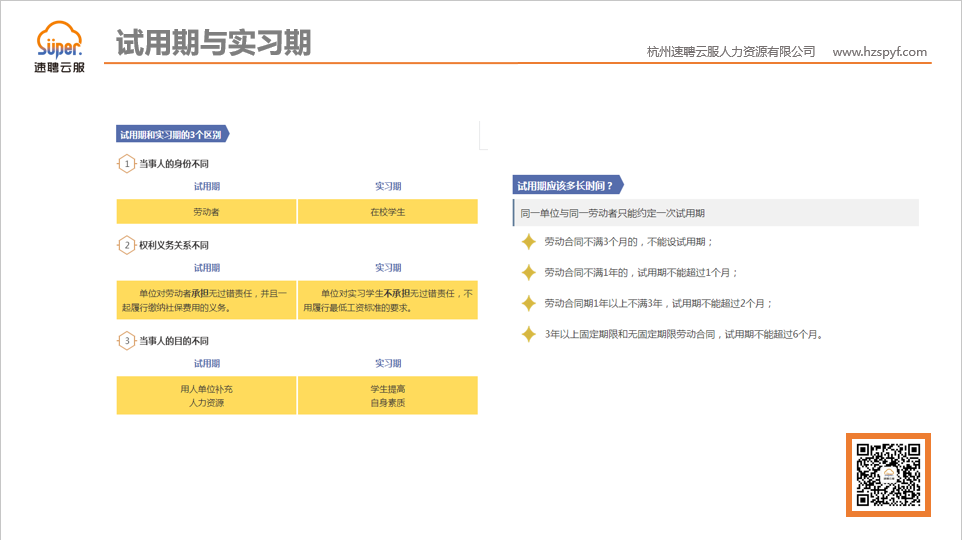The image size is (962, 540).
Task: Select the 用人单位补充人力资源 cell
Action: tap(207, 395)
